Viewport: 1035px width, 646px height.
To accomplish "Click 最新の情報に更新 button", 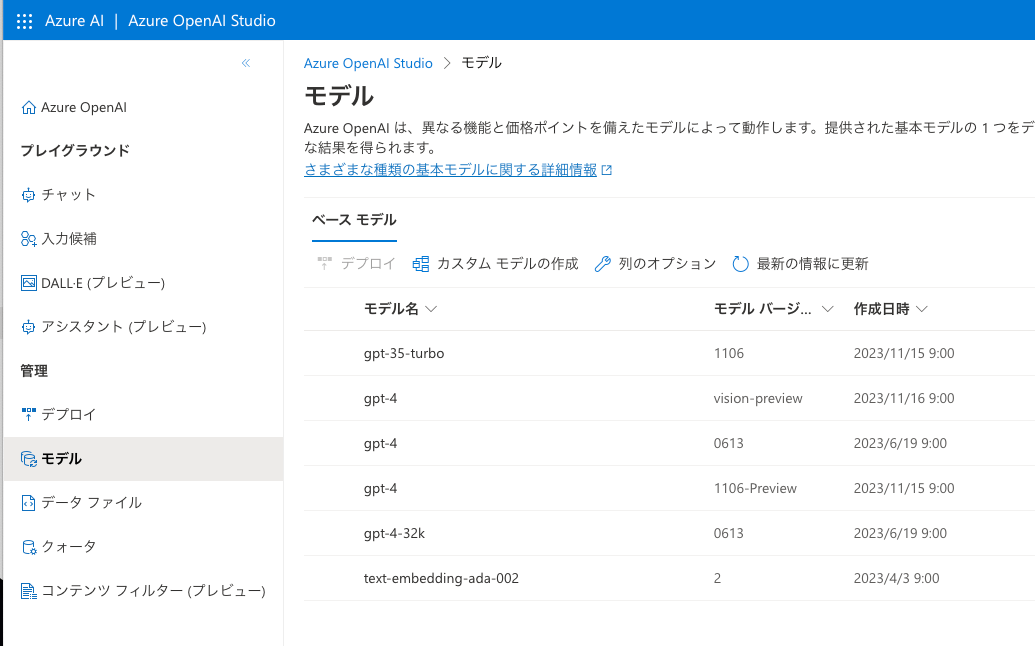I will click(801, 264).
